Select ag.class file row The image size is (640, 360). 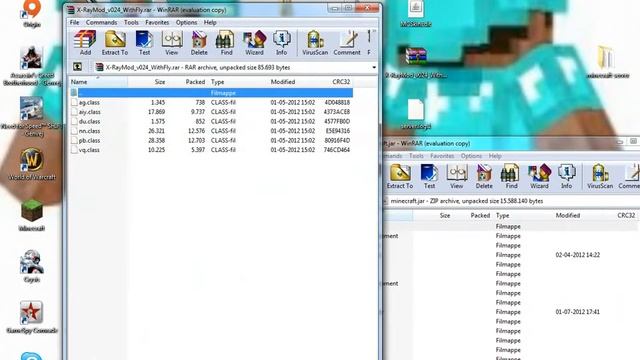[x=211, y=102]
